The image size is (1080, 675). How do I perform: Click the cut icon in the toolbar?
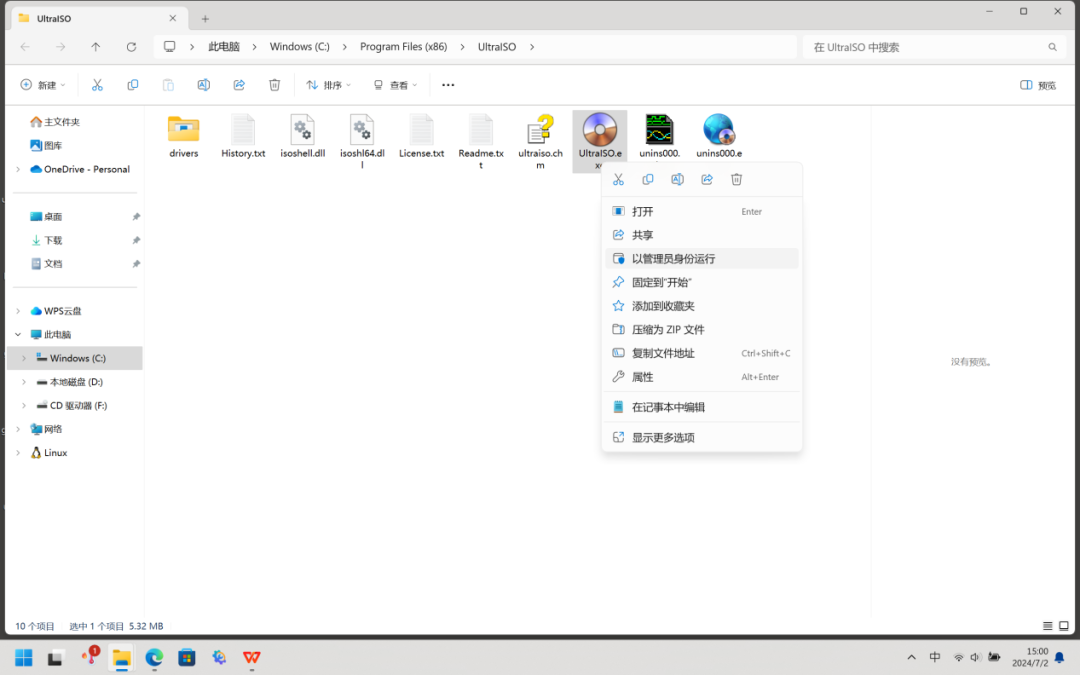pos(97,85)
